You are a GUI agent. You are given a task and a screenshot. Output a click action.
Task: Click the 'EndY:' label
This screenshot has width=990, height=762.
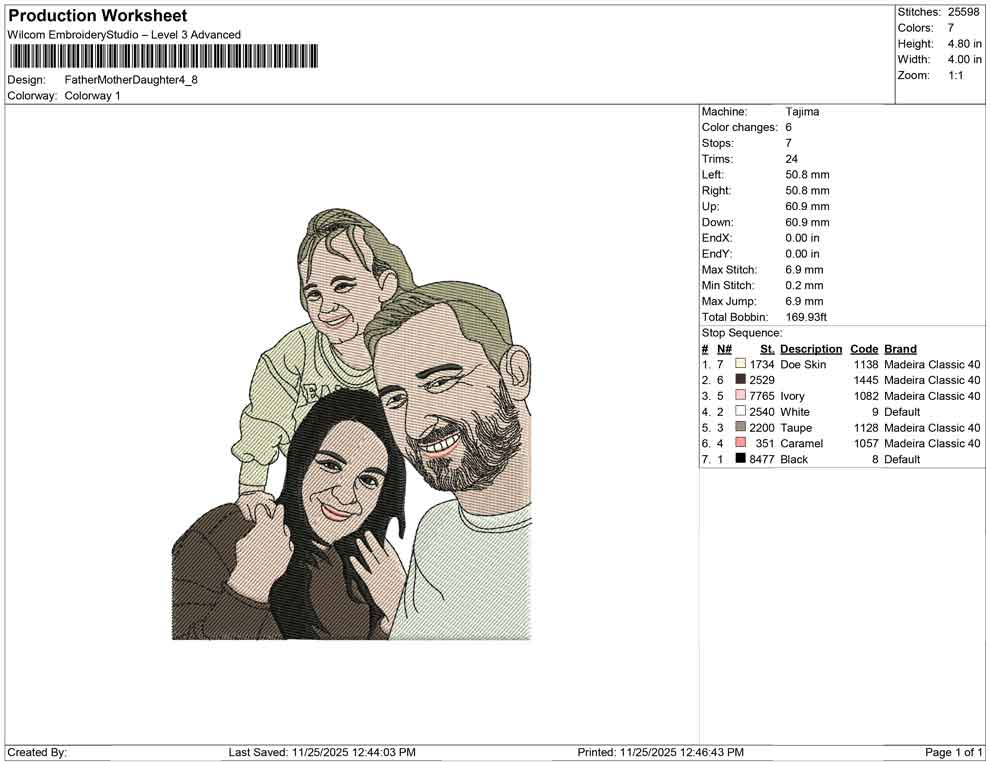pyautogui.click(x=717, y=254)
